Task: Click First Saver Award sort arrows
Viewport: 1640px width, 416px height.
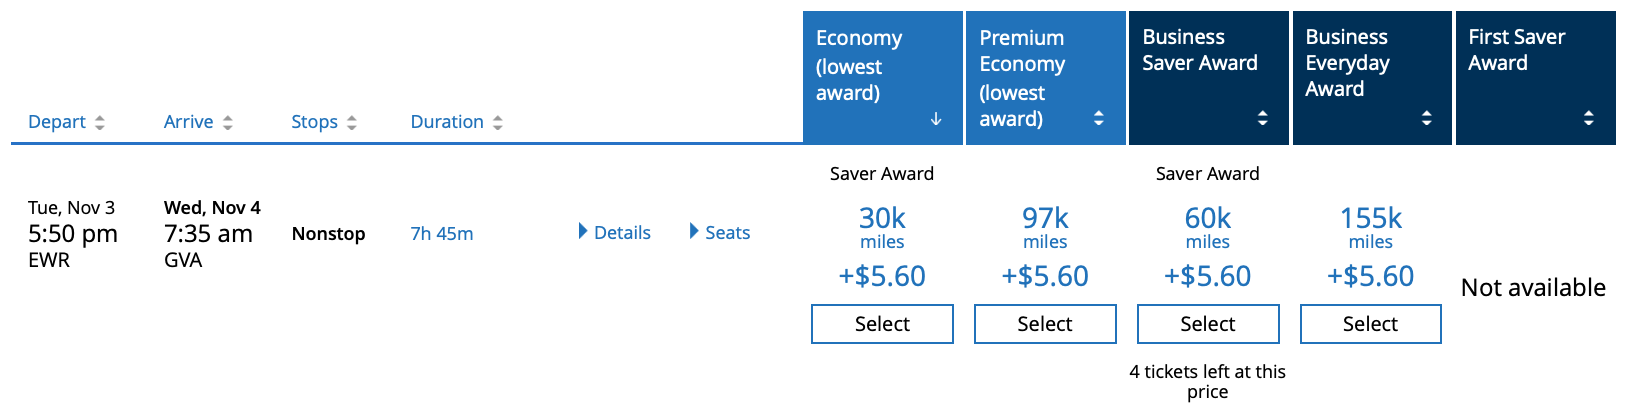Action: tap(1589, 118)
